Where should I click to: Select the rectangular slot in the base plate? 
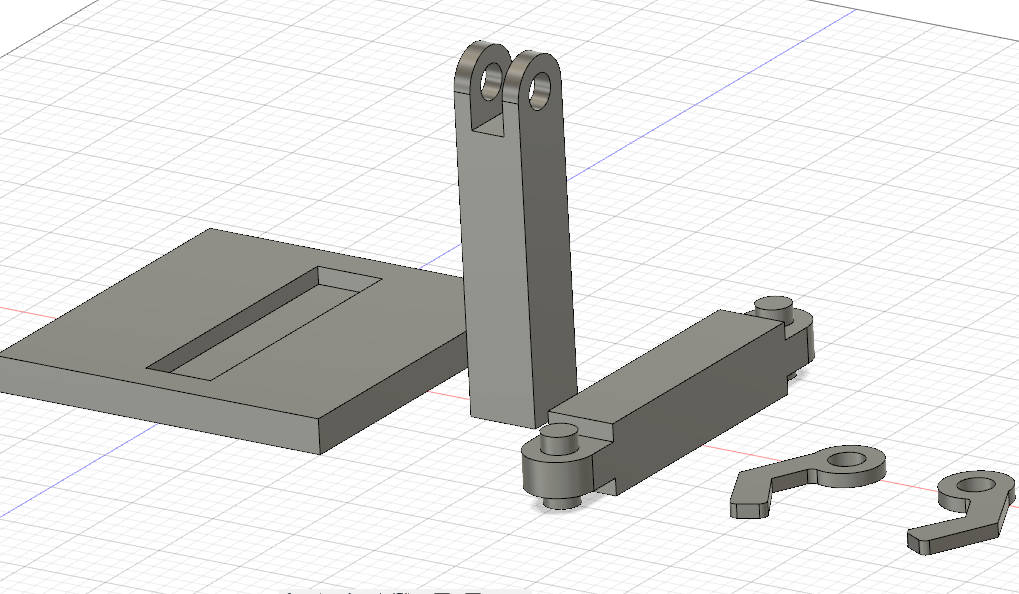click(x=263, y=323)
